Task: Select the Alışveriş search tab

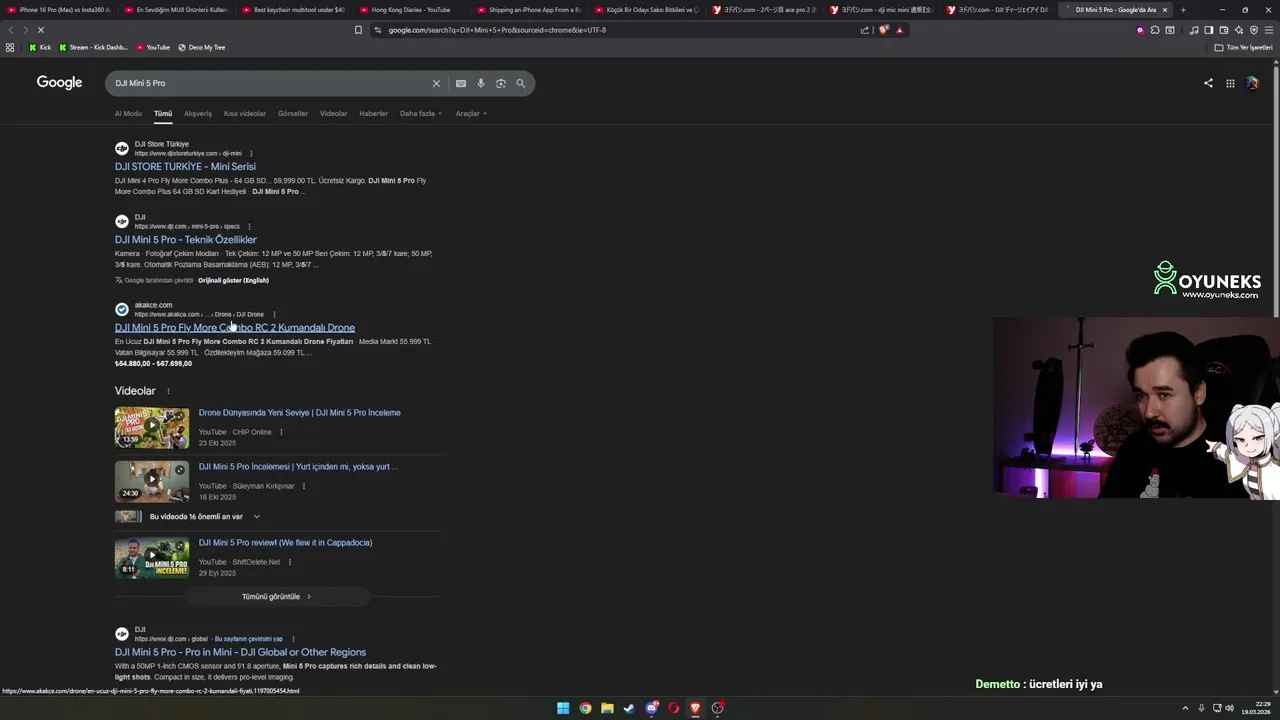Action: click(198, 113)
